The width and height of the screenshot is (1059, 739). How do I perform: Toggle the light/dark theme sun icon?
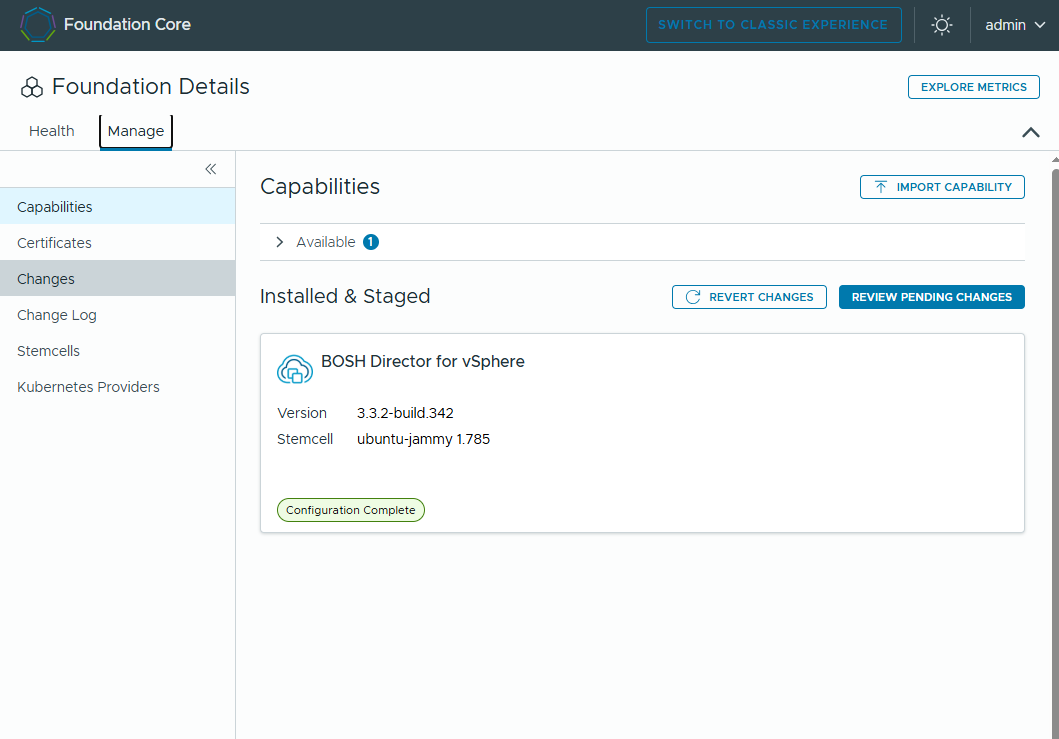tap(941, 25)
